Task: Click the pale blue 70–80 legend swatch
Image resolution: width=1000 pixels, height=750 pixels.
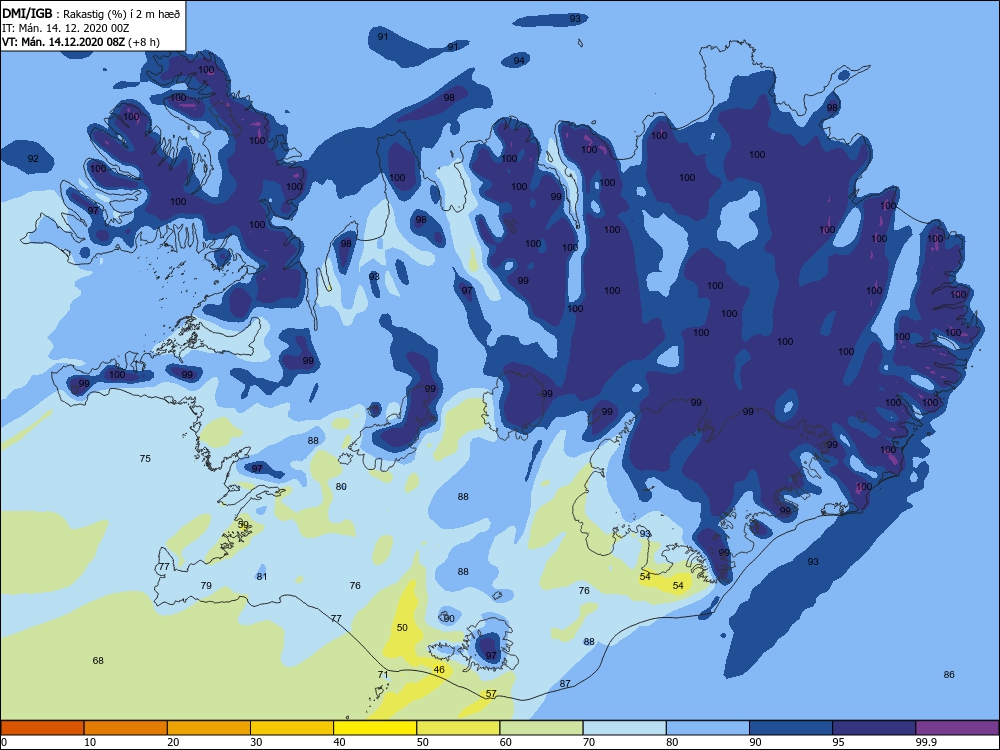Action: [624, 728]
